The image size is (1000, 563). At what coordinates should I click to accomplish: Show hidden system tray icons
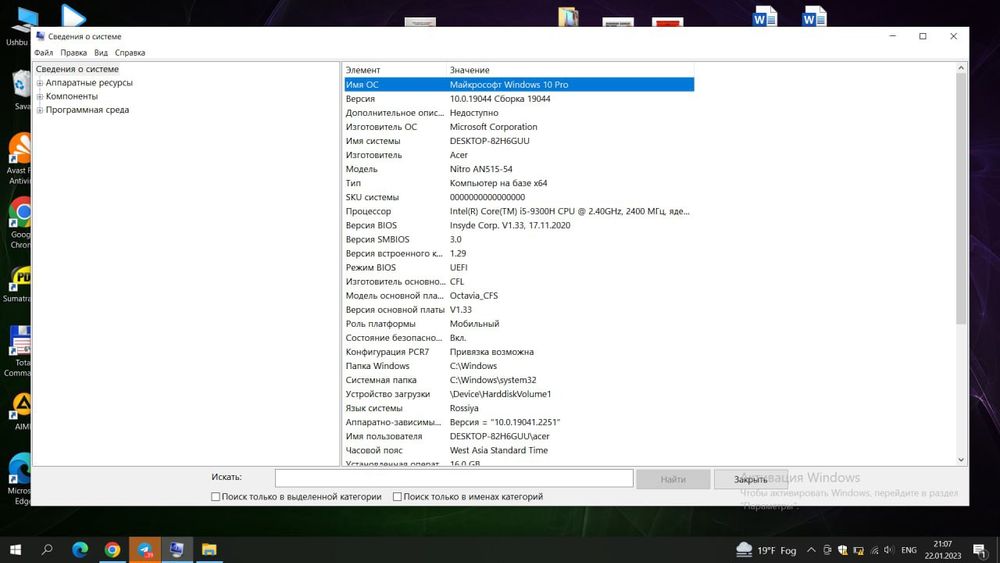point(811,550)
